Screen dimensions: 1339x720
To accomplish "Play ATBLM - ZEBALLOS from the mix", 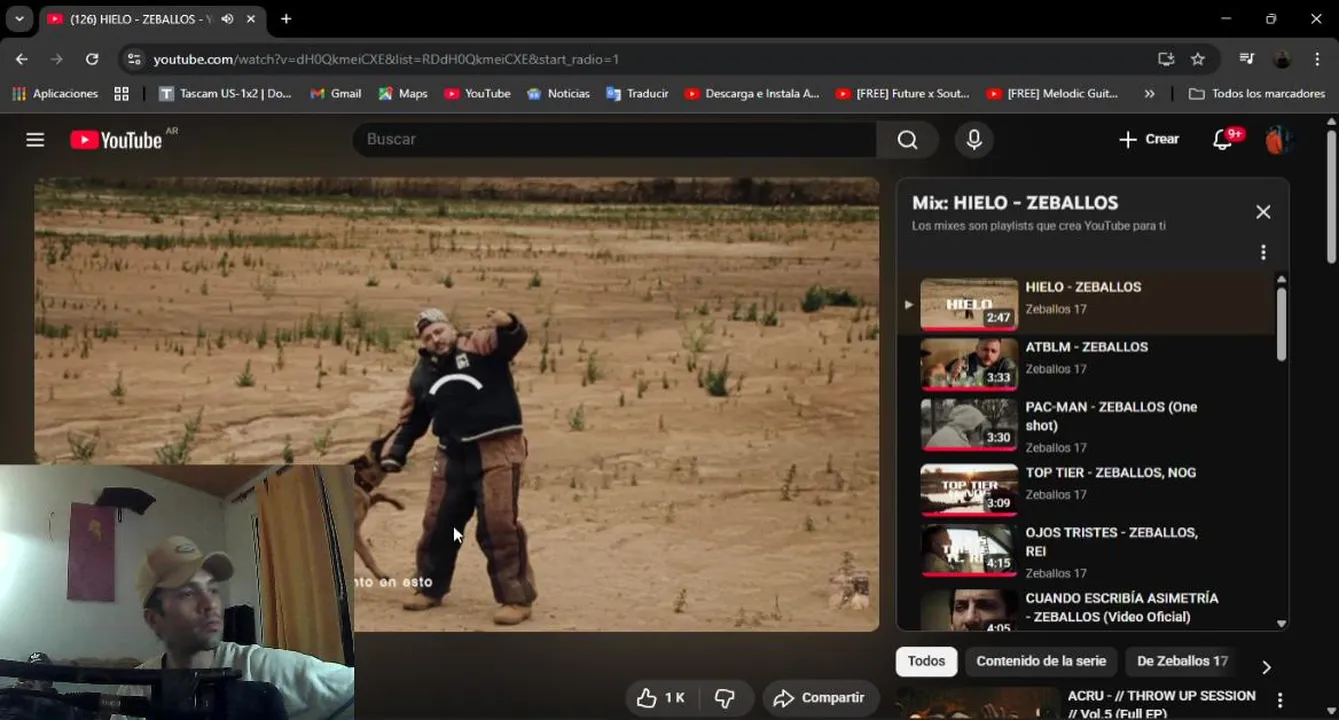I will 1088,363.
